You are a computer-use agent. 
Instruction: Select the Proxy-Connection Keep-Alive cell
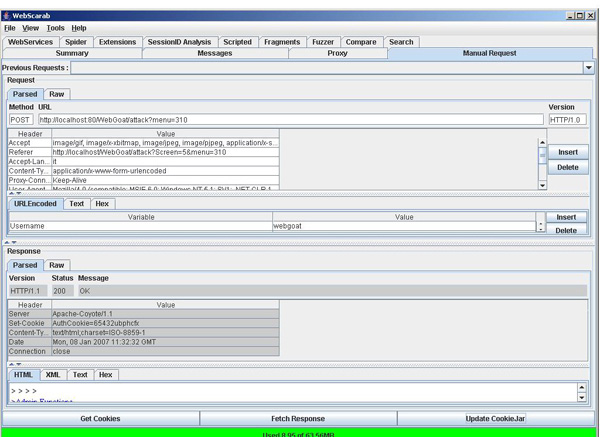(165, 180)
